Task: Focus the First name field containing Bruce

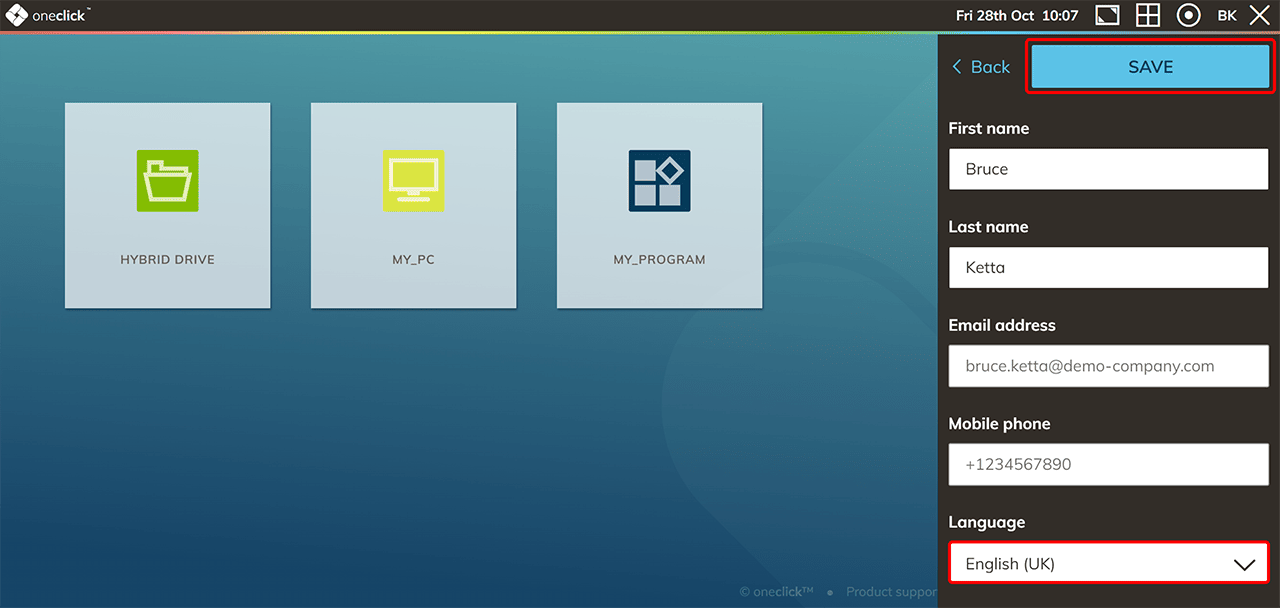Action: (x=1108, y=169)
